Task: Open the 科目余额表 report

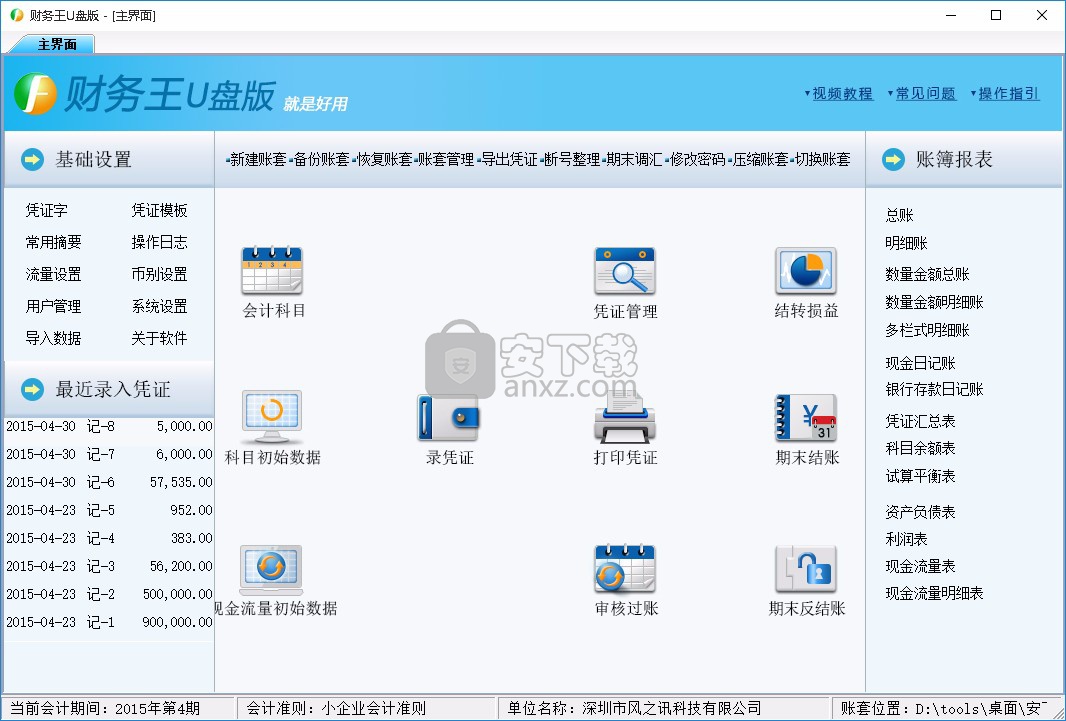Action: tap(921, 448)
